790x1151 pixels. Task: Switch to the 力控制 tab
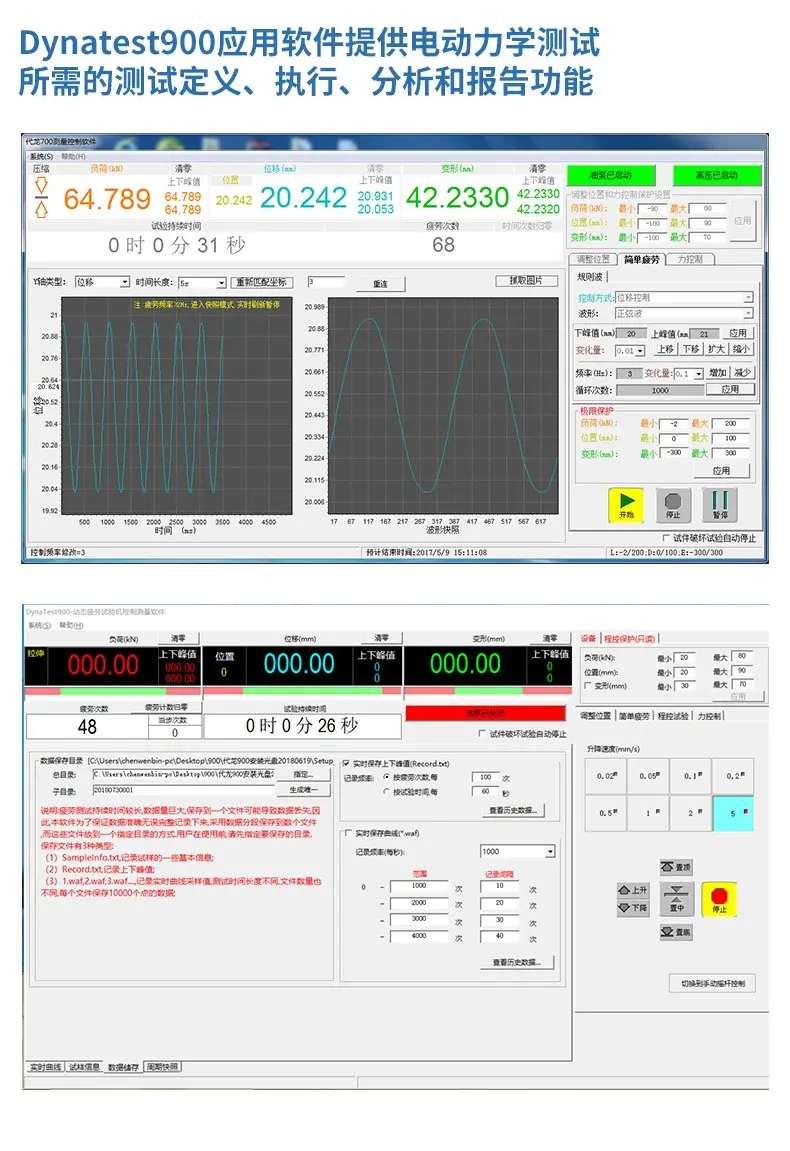pos(690,259)
